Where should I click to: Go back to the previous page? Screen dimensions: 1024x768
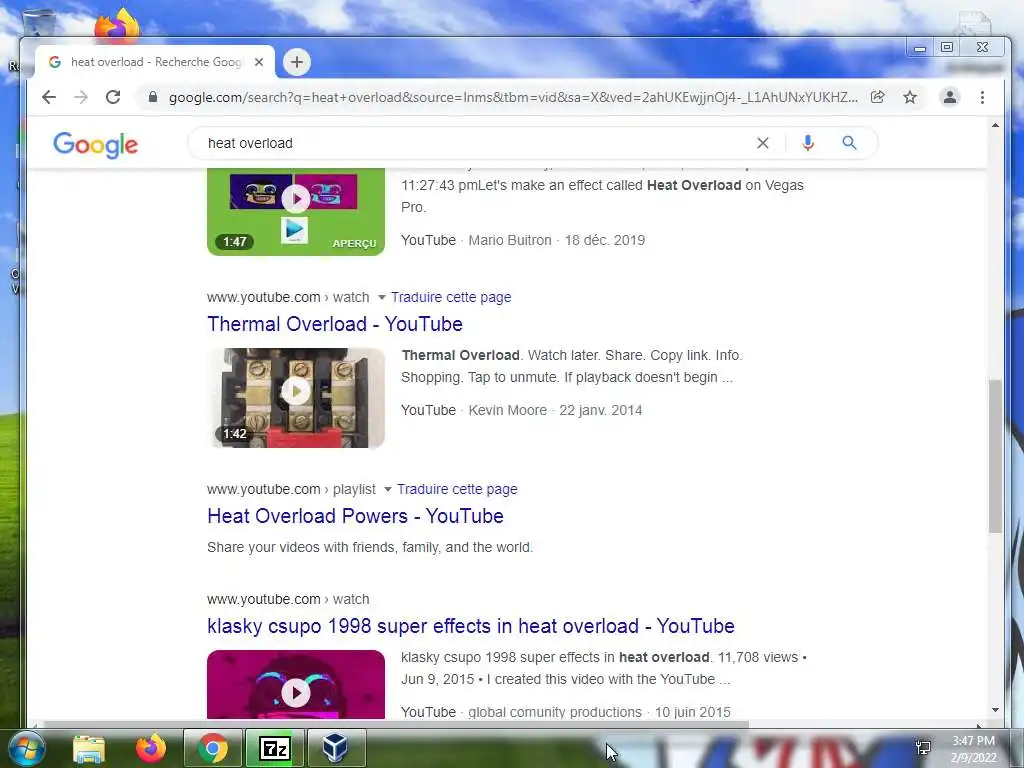point(49,97)
